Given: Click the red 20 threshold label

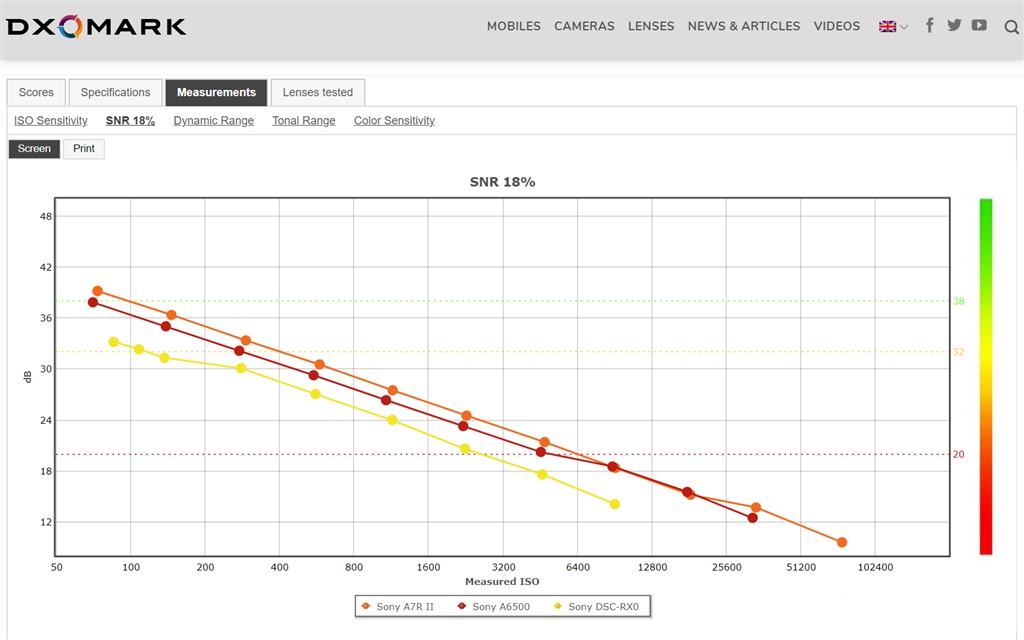Looking at the screenshot, I should (x=958, y=454).
